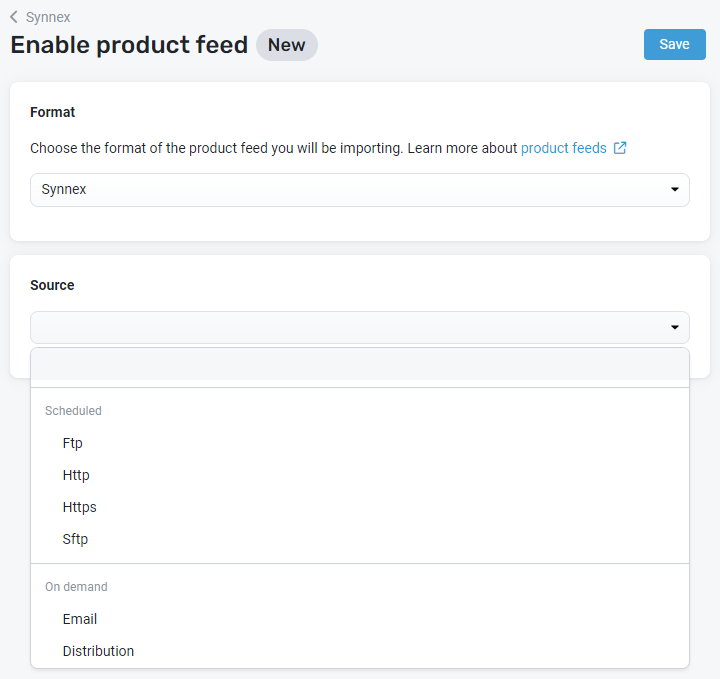Click the Scheduled group header

73,410
